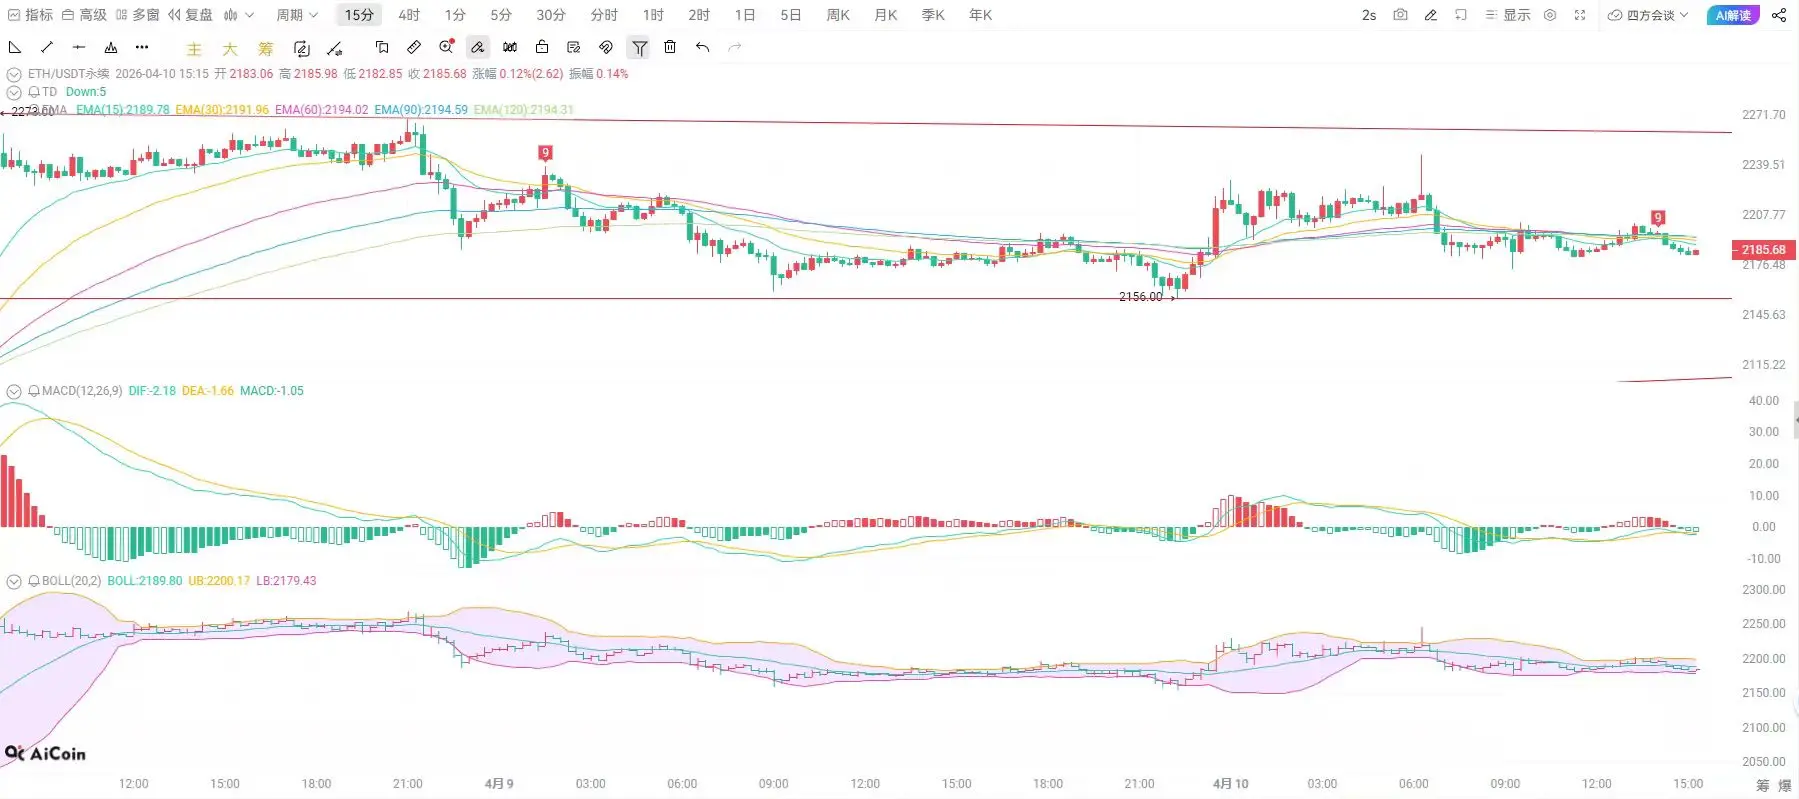Screen dimensions: 1799x799
Task: Toggle the drawing filter funnel icon
Action: click(639, 47)
